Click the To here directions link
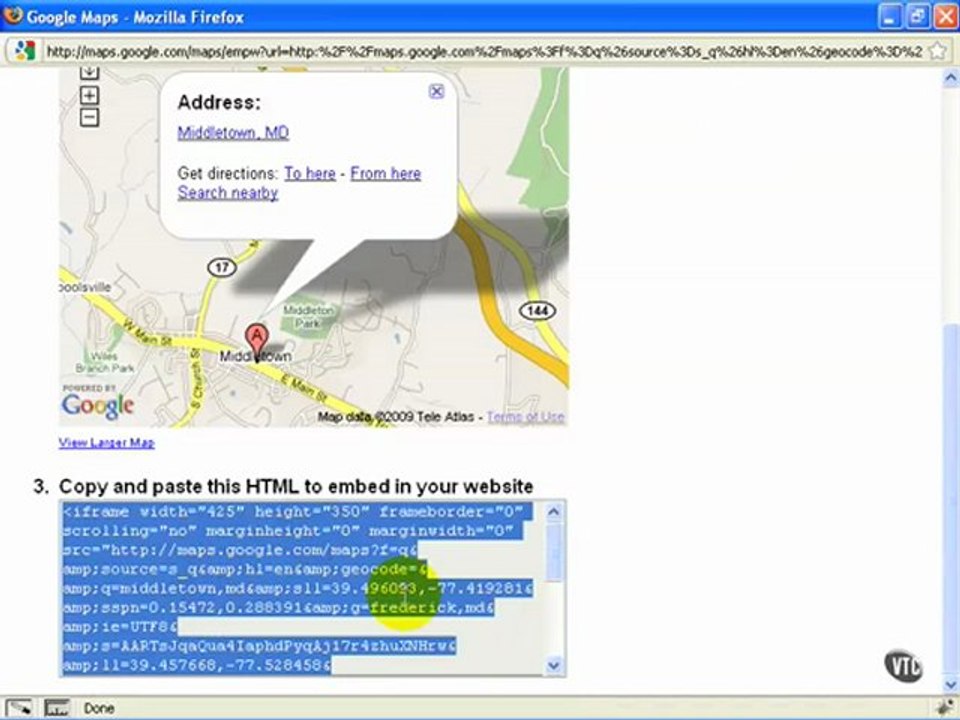960x720 pixels. (x=310, y=173)
